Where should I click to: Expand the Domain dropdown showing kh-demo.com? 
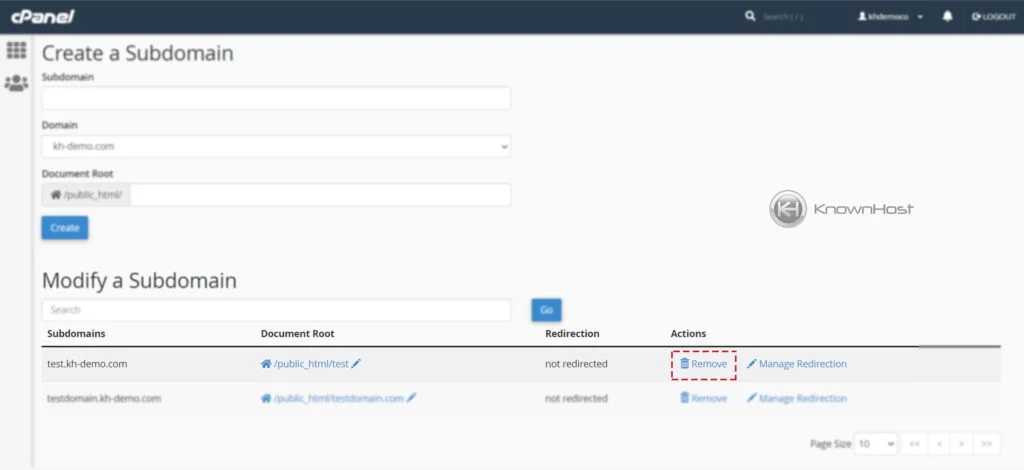pyautogui.click(x=276, y=146)
